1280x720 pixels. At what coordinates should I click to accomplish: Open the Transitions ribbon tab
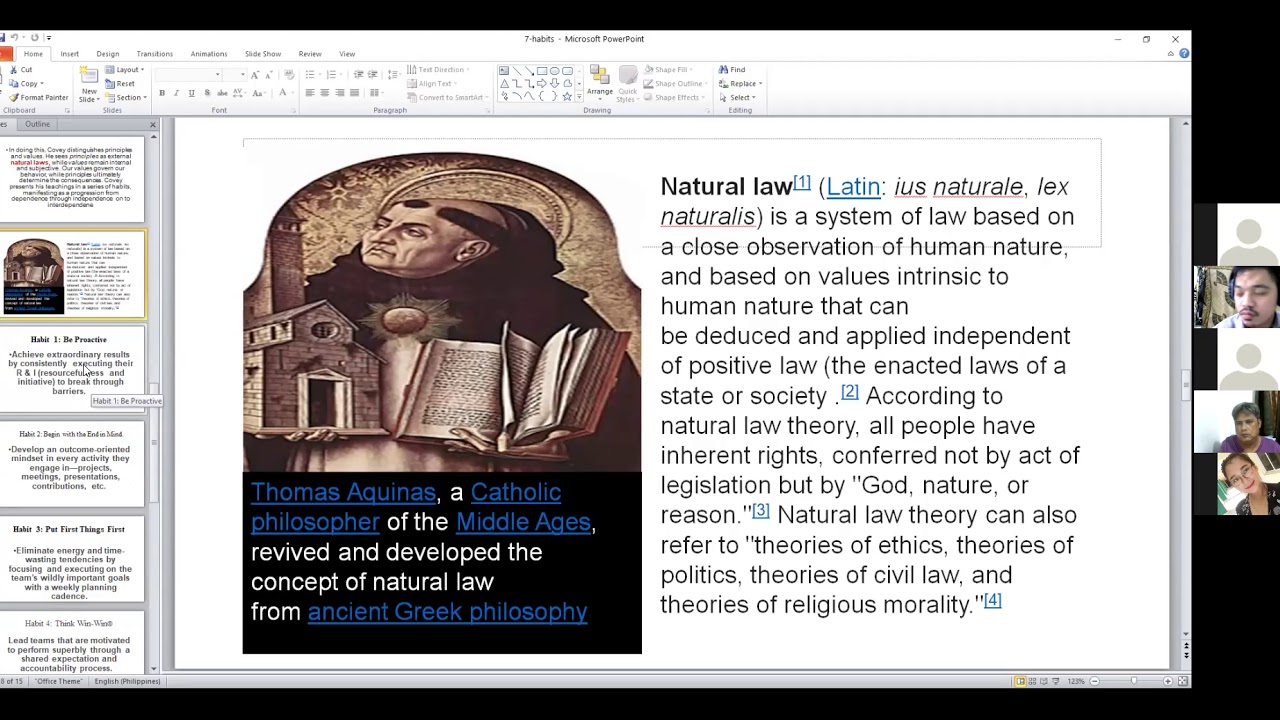pyautogui.click(x=155, y=54)
